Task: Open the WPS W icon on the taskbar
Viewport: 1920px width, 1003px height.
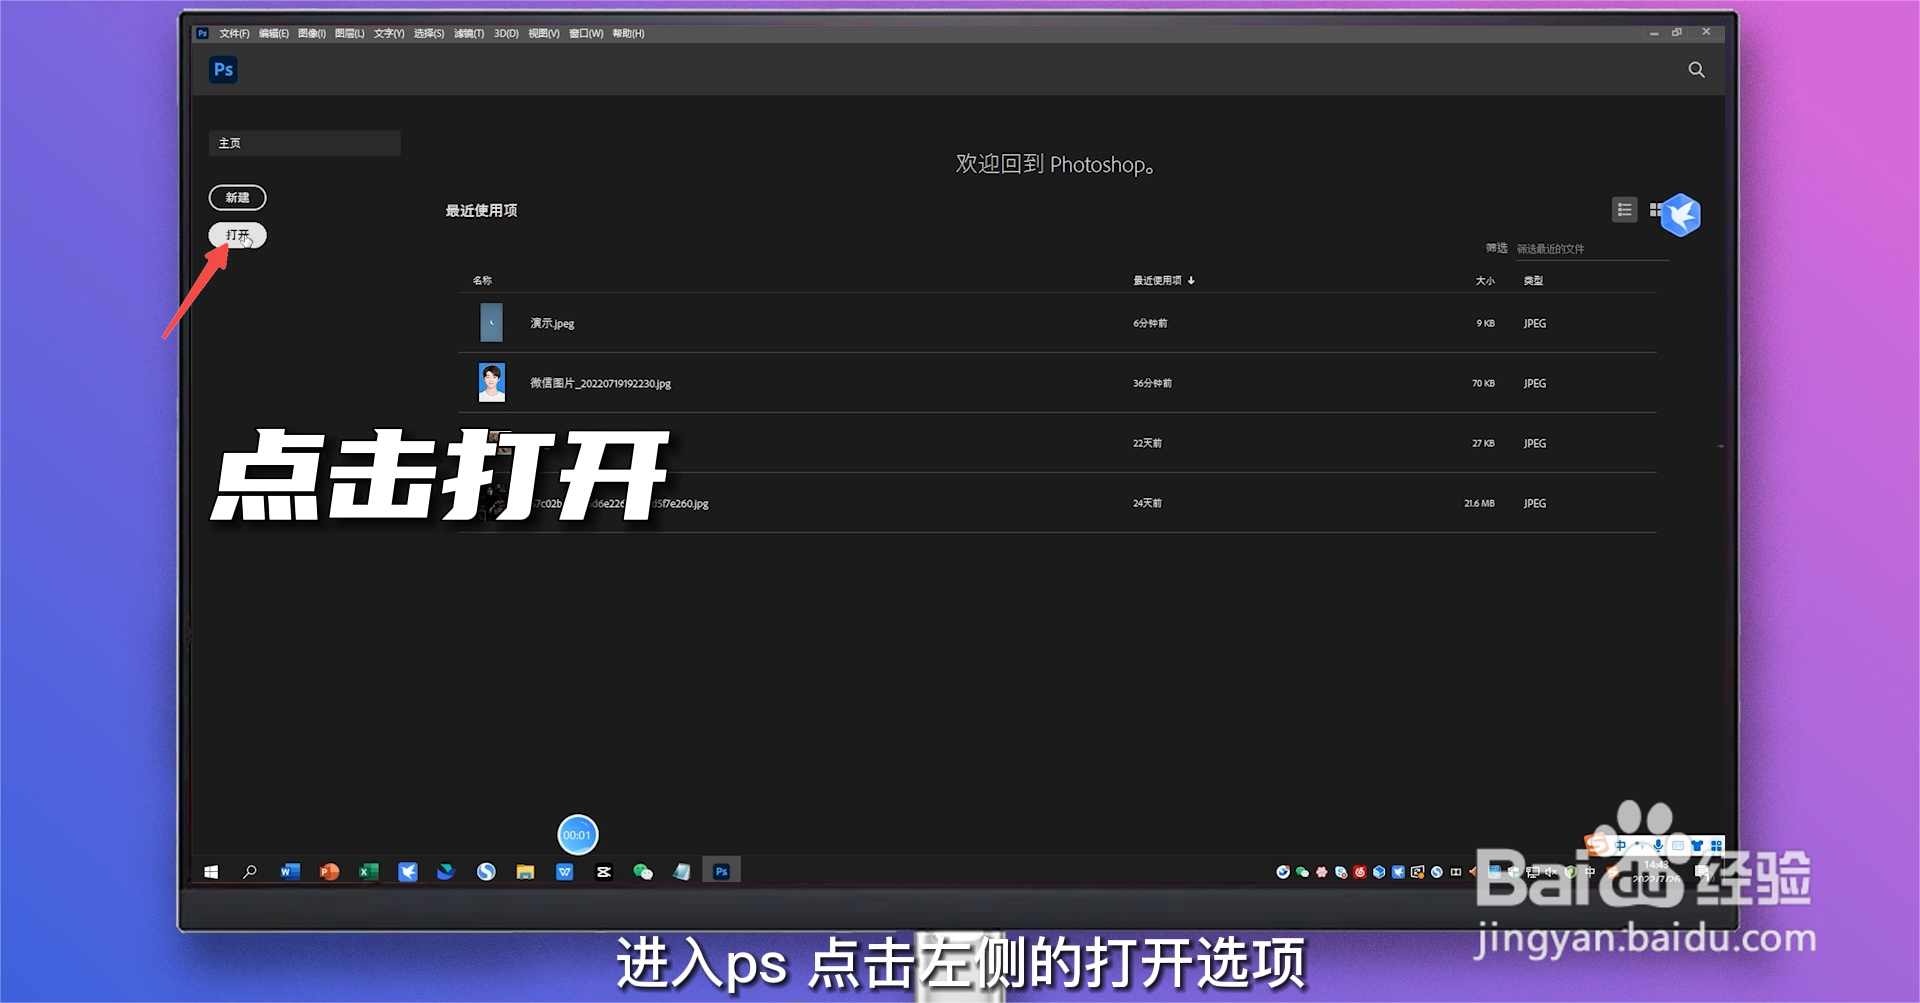Action: click(x=565, y=872)
